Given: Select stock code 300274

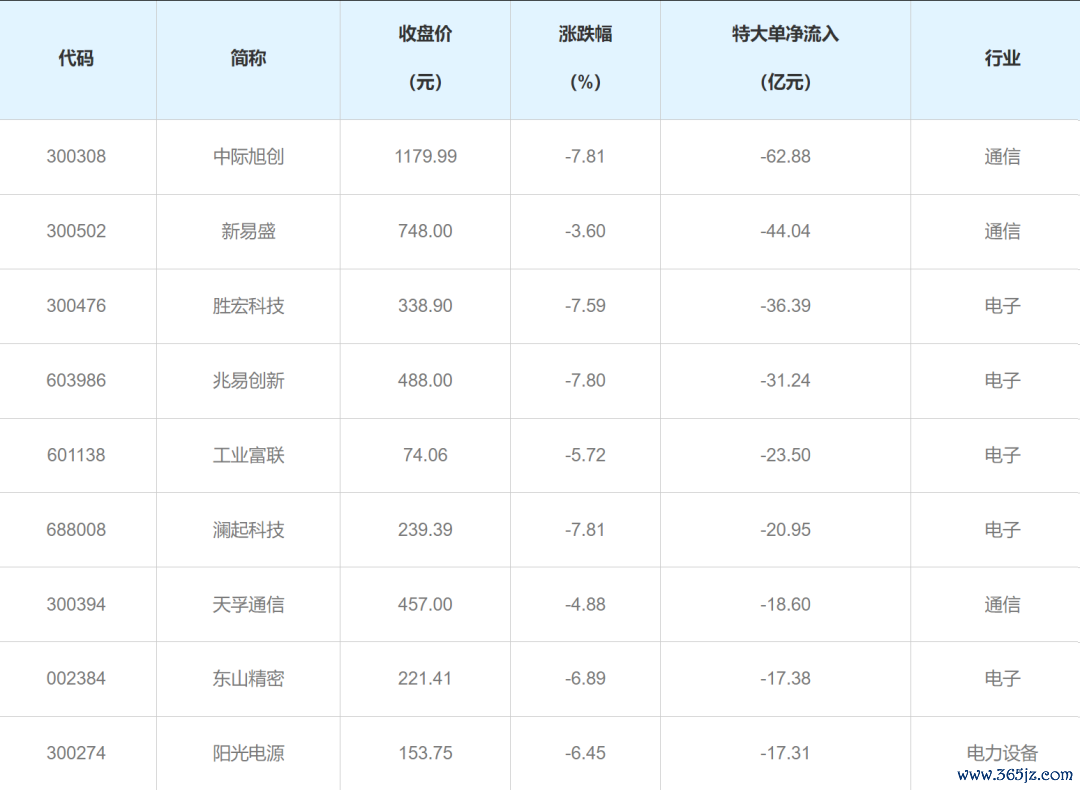Looking at the screenshot, I should tap(76, 753).
